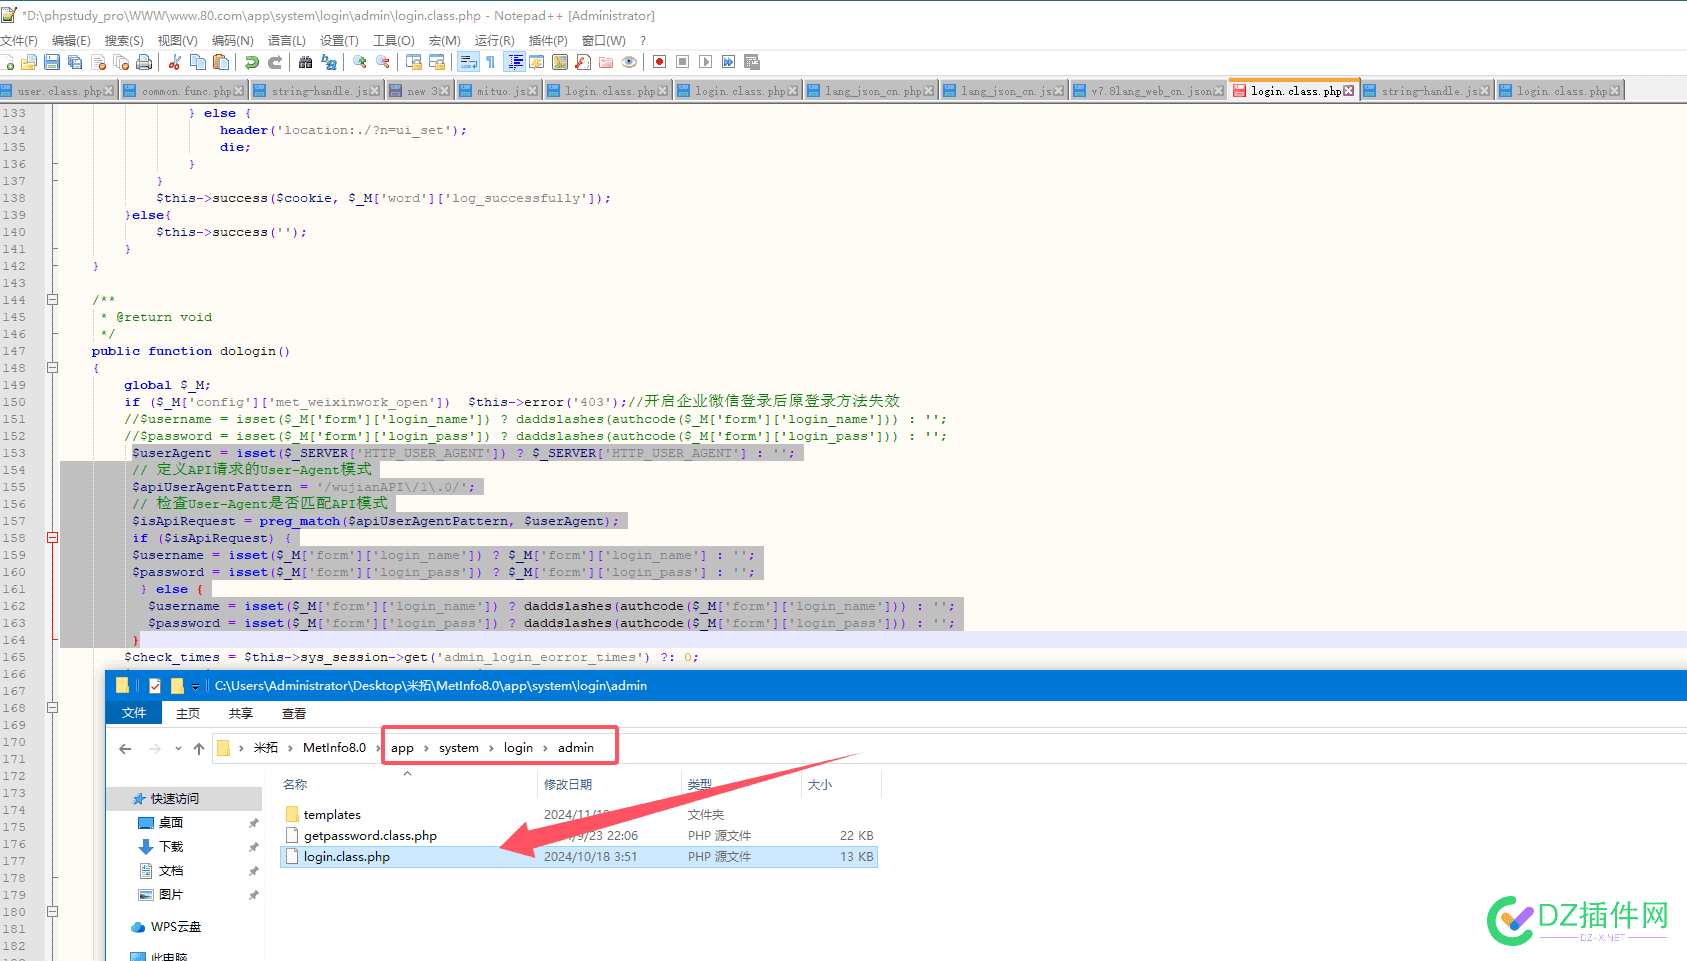The image size is (1687, 961).
Task: Open Explorer recent locations dropdown arrow
Action: click(178, 748)
